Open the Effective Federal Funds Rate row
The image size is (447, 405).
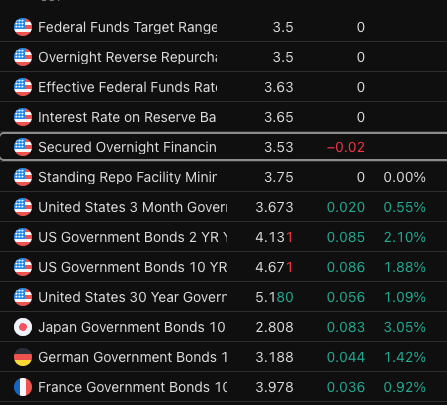click(223, 87)
